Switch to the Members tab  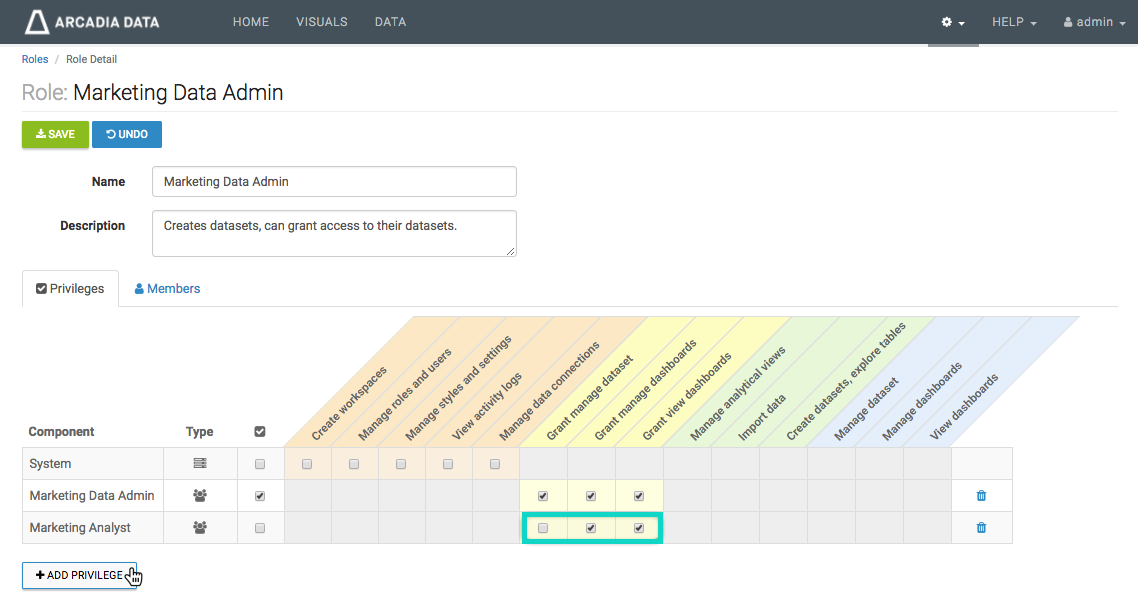coord(167,289)
